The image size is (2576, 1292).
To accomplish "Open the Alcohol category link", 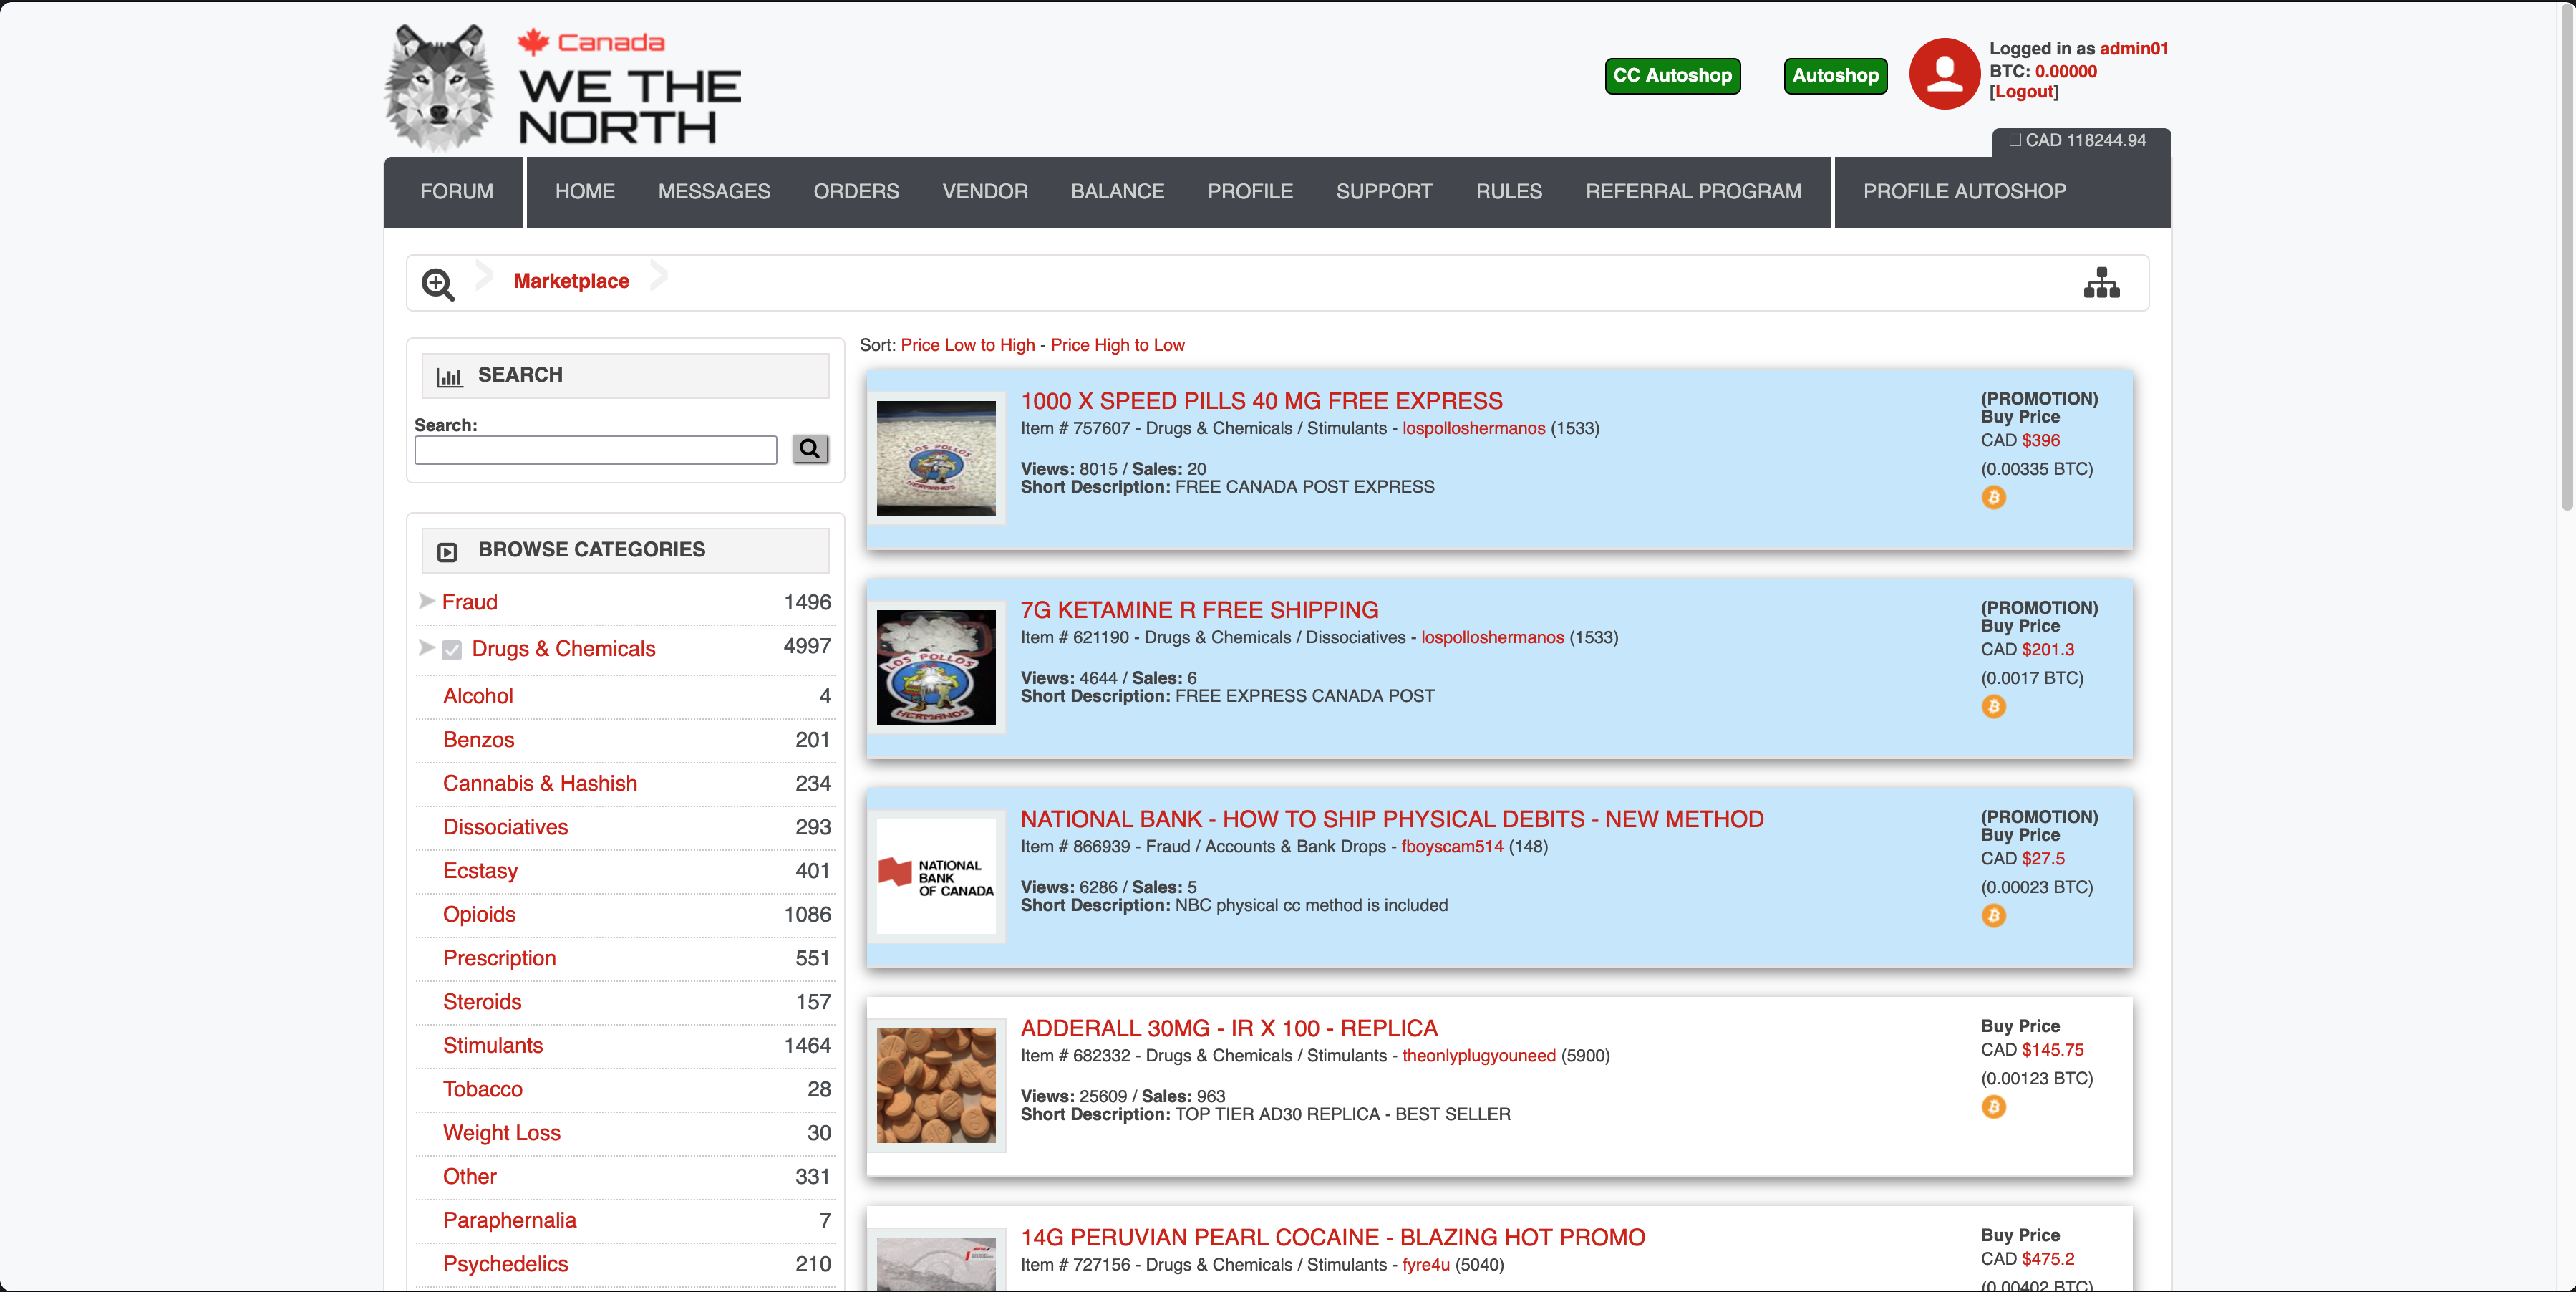I will point(478,696).
